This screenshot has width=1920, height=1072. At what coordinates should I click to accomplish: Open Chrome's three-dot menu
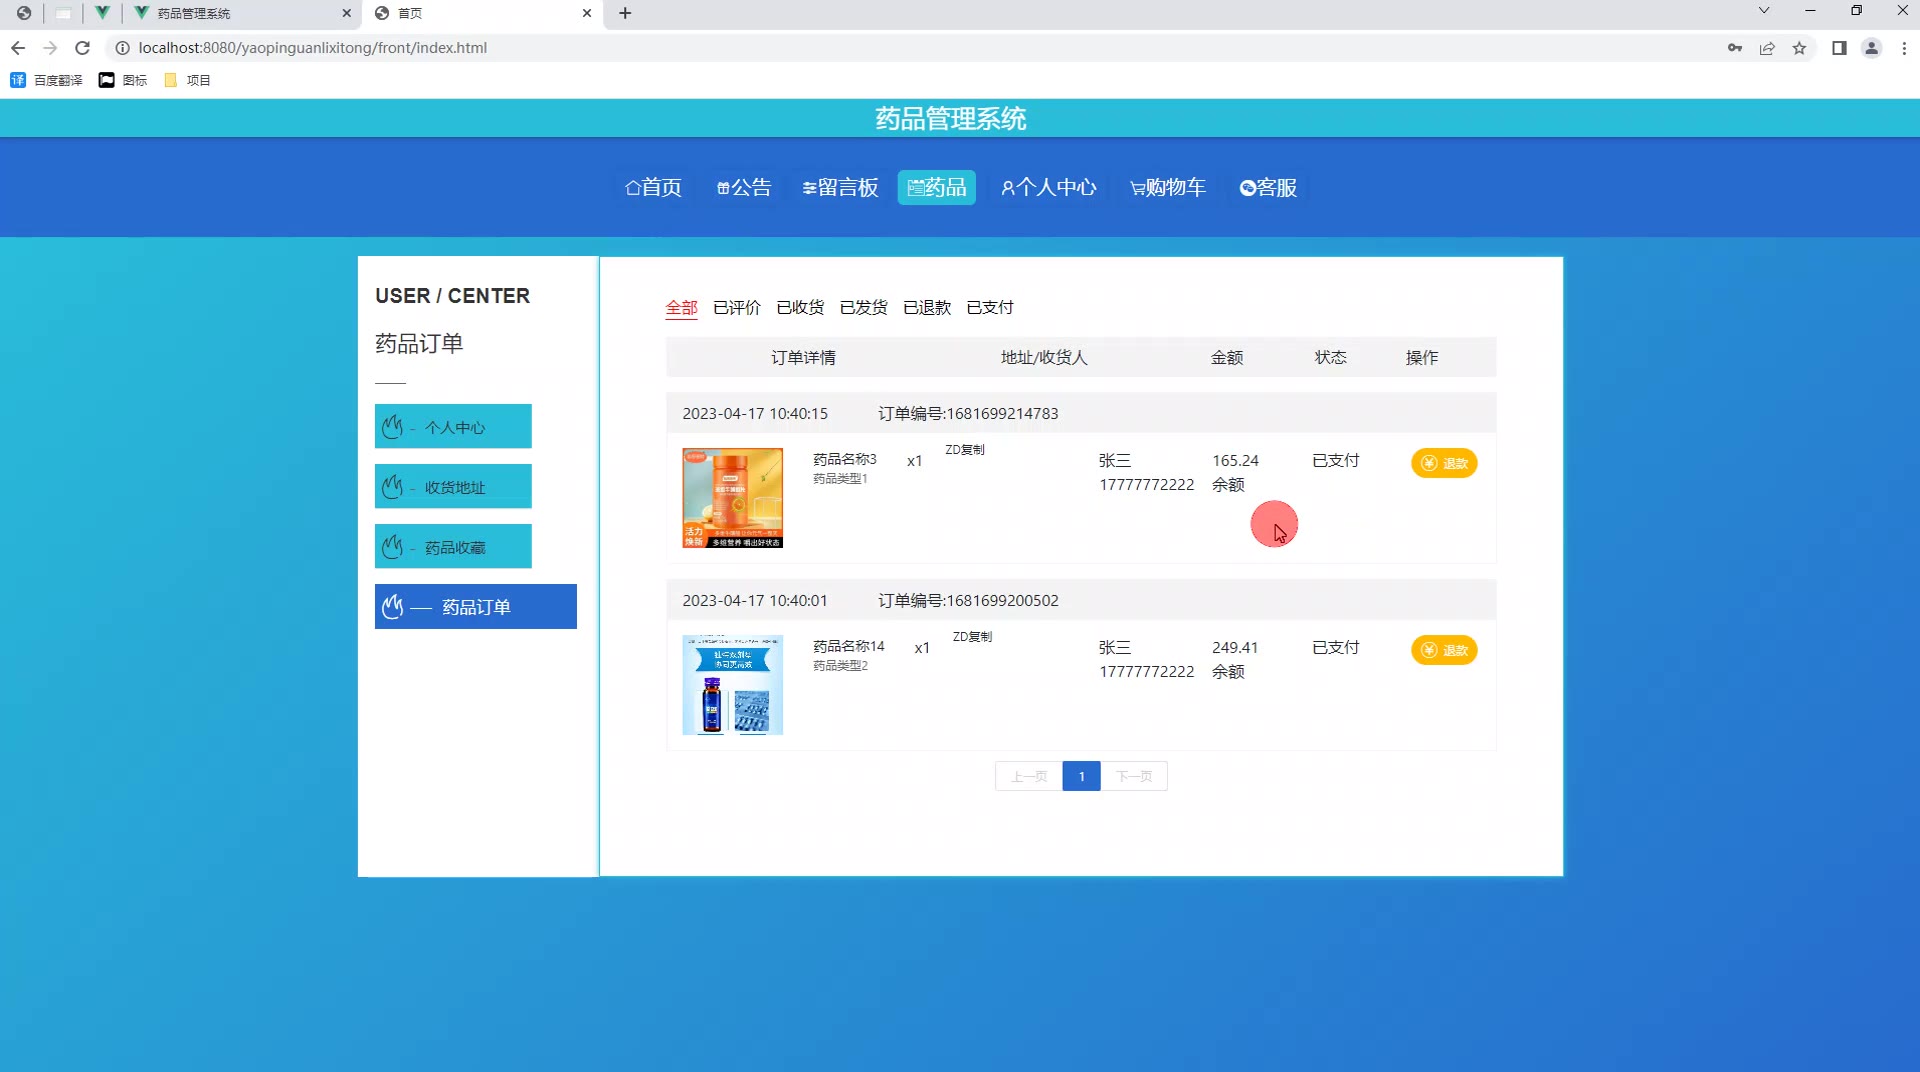coord(1903,48)
